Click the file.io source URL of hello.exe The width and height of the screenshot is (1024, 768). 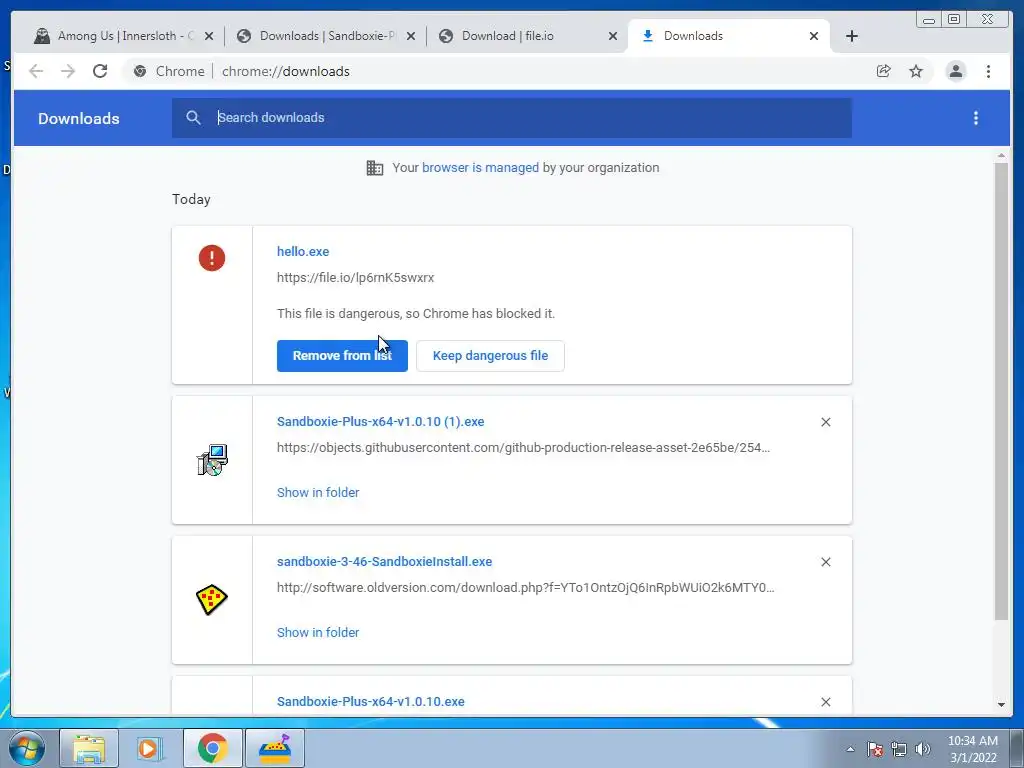[355, 278]
